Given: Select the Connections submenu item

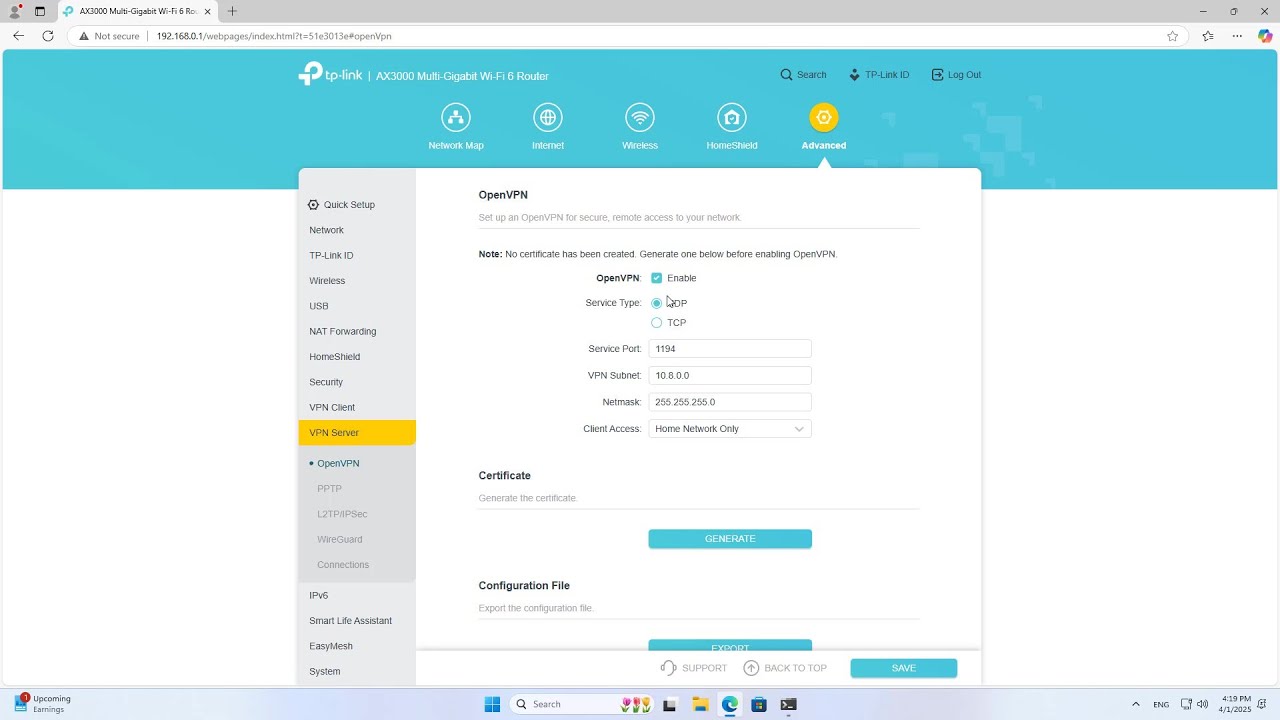Looking at the screenshot, I should (x=343, y=565).
